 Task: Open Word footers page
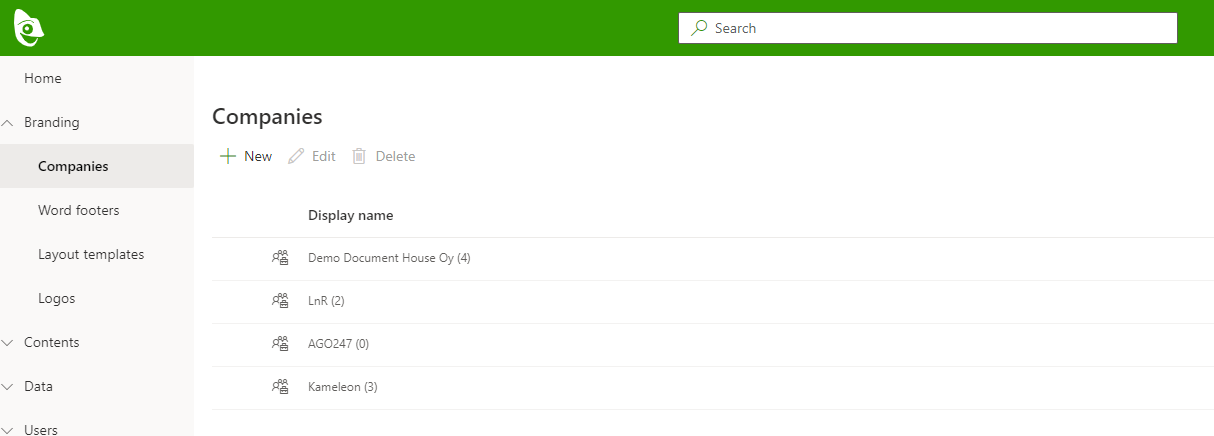(97, 210)
